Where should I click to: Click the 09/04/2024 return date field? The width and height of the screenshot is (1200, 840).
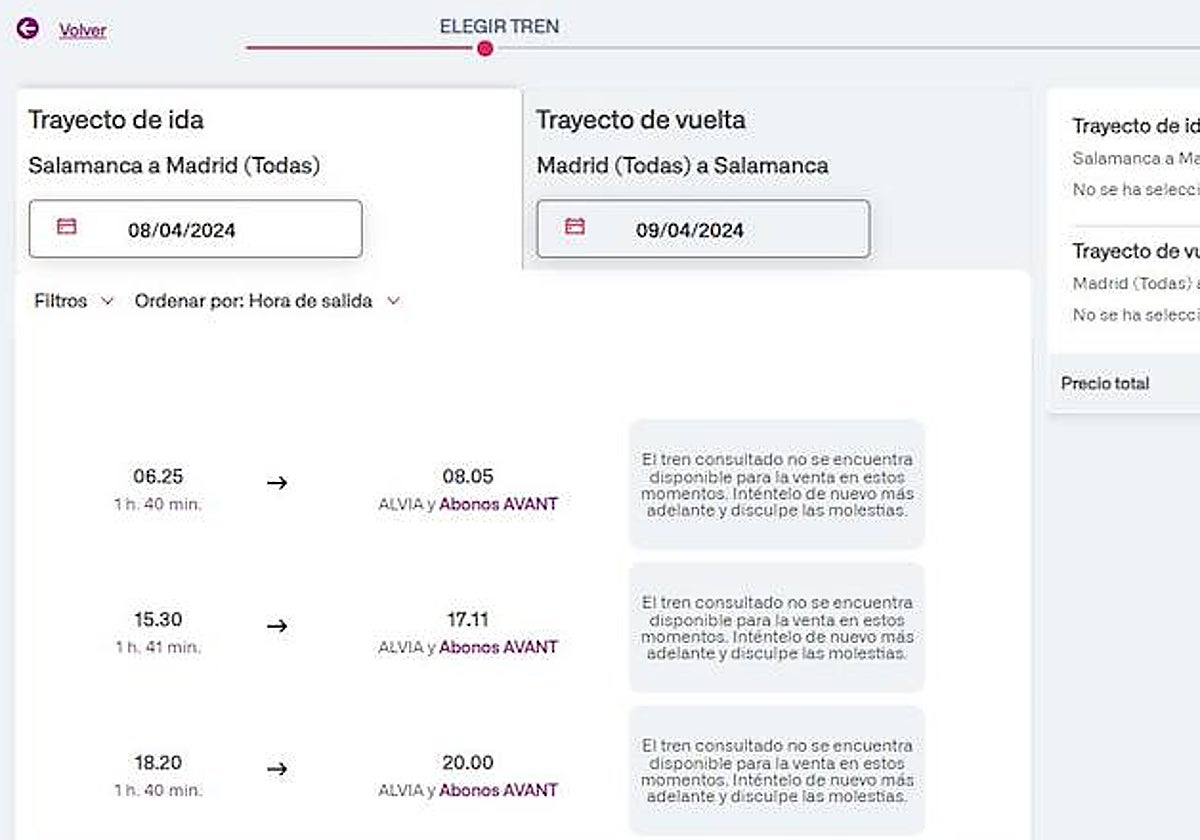click(x=703, y=229)
